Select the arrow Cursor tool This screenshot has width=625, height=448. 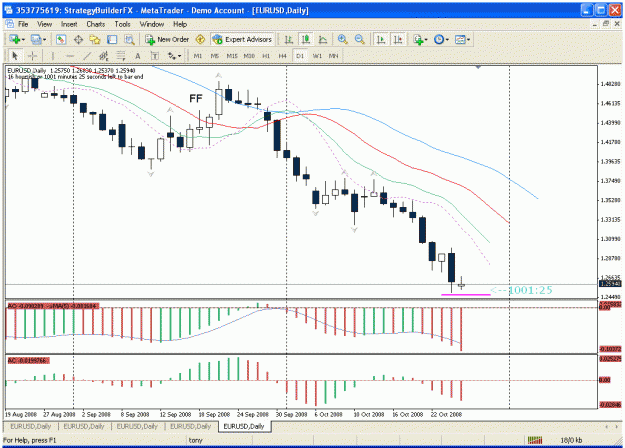(x=15, y=56)
